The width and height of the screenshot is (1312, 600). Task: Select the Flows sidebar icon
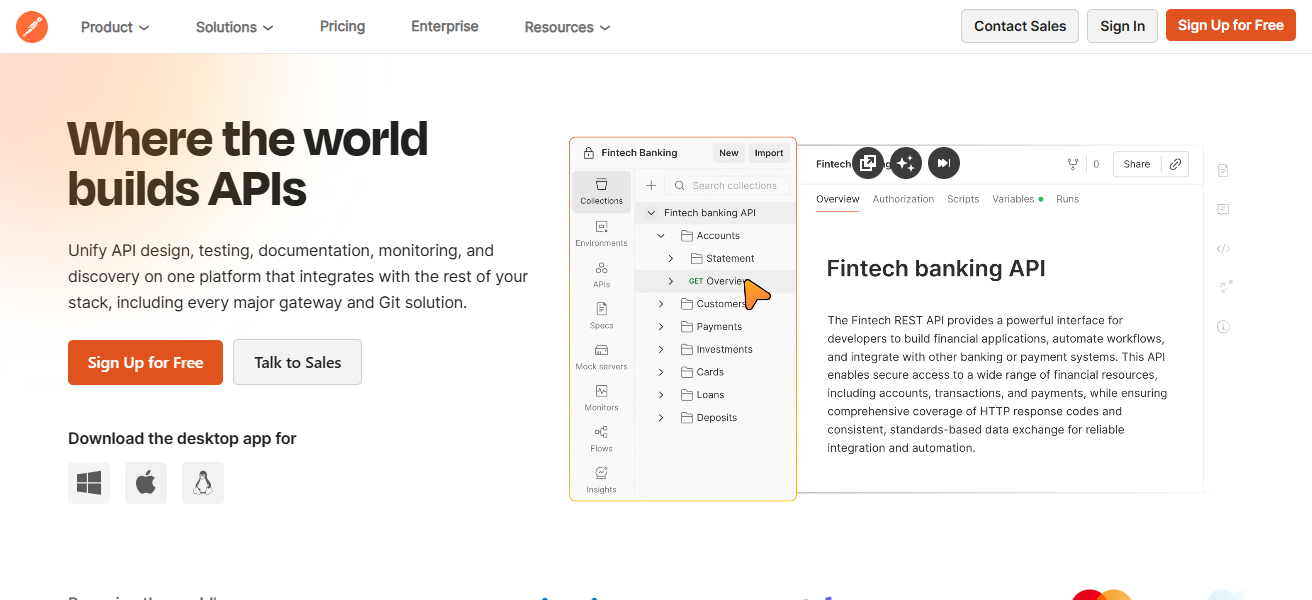[601, 439]
